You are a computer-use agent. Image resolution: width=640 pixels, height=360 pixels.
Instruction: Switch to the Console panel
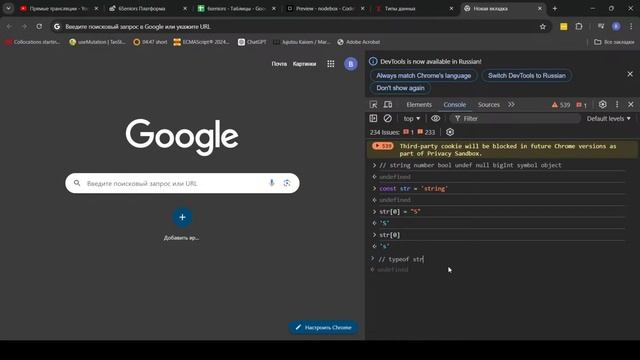(455, 104)
